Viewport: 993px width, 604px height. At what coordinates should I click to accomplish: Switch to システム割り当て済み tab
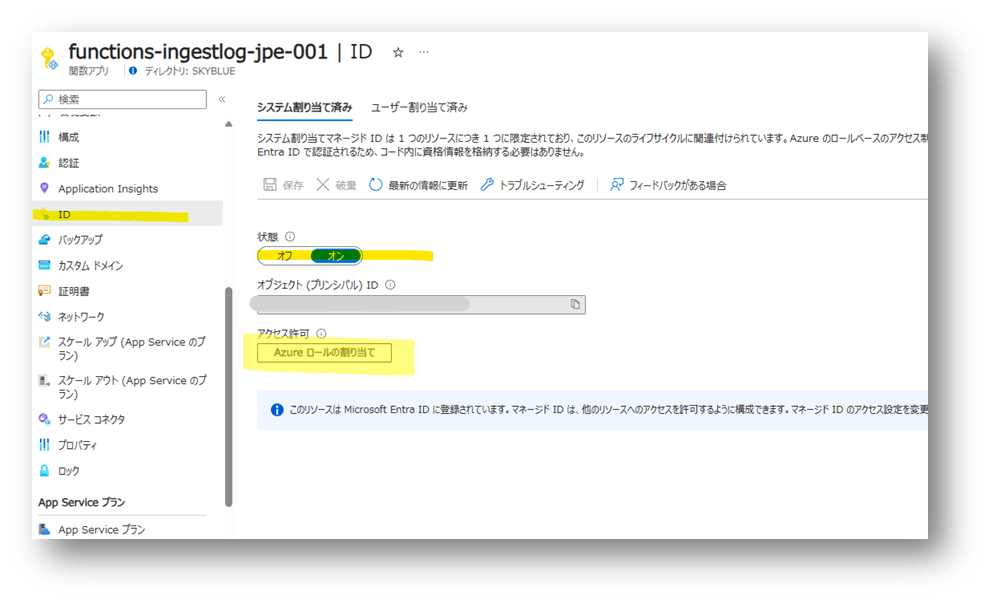[305, 108]
